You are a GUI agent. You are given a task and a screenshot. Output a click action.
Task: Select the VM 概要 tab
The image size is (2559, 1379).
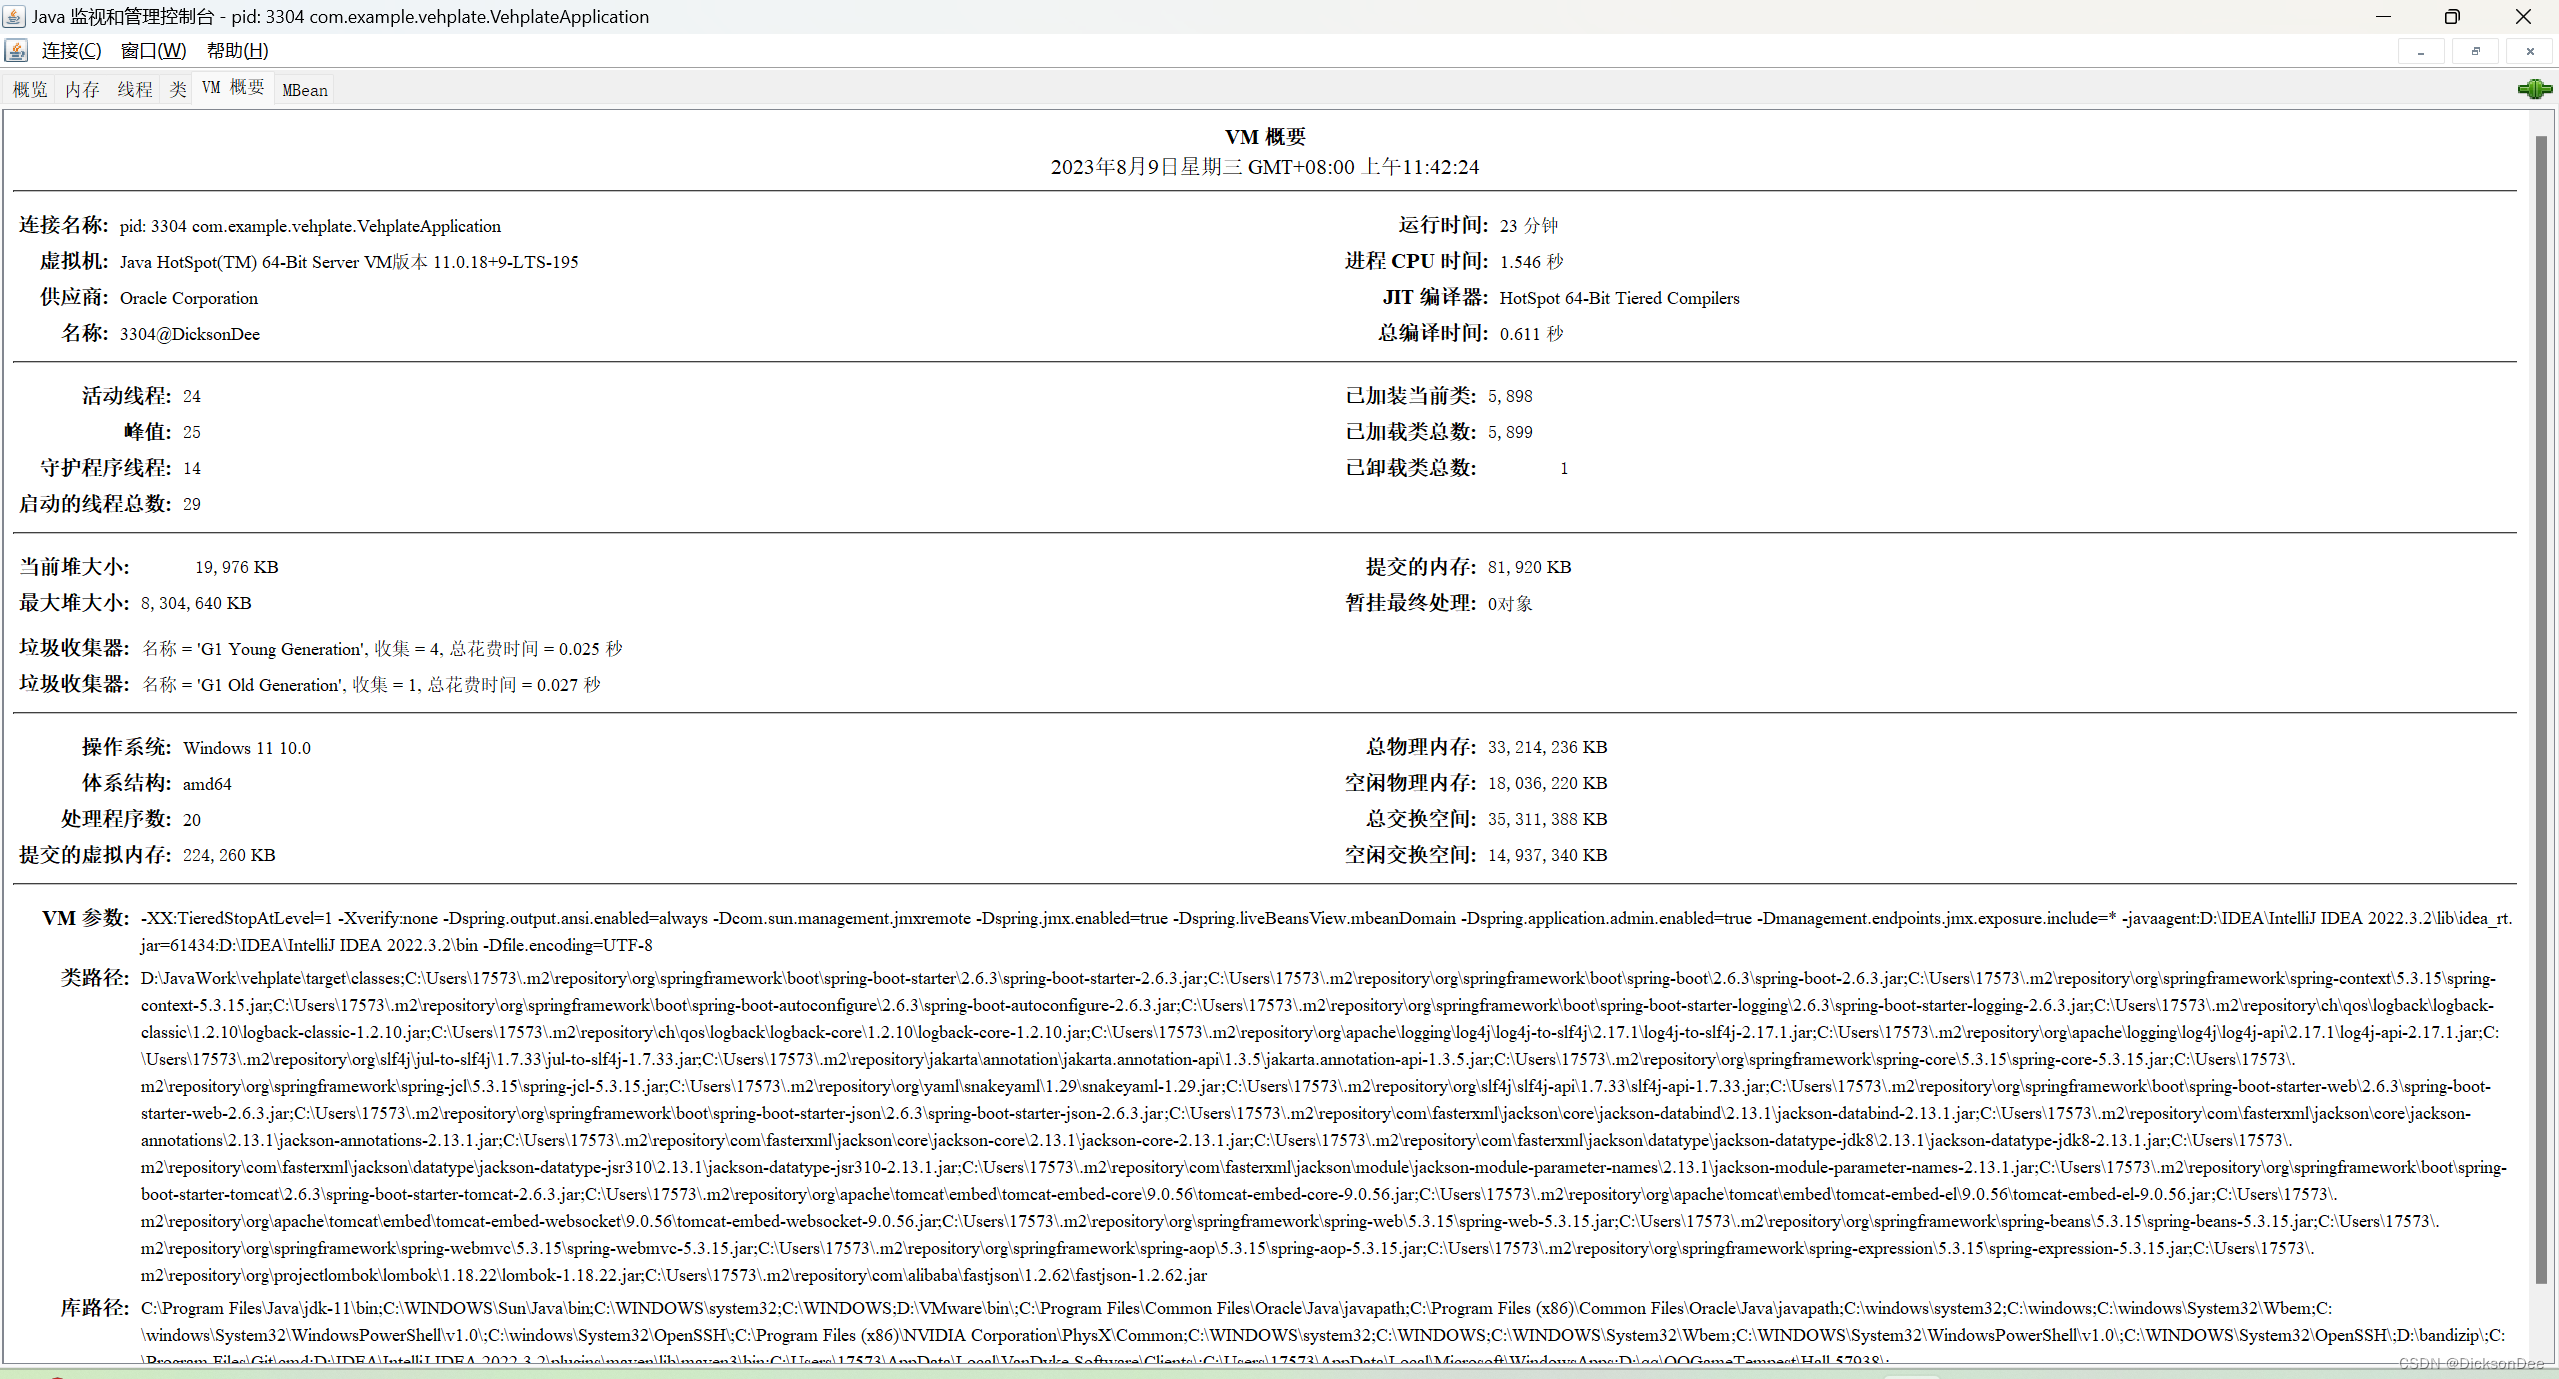(232, 88)
